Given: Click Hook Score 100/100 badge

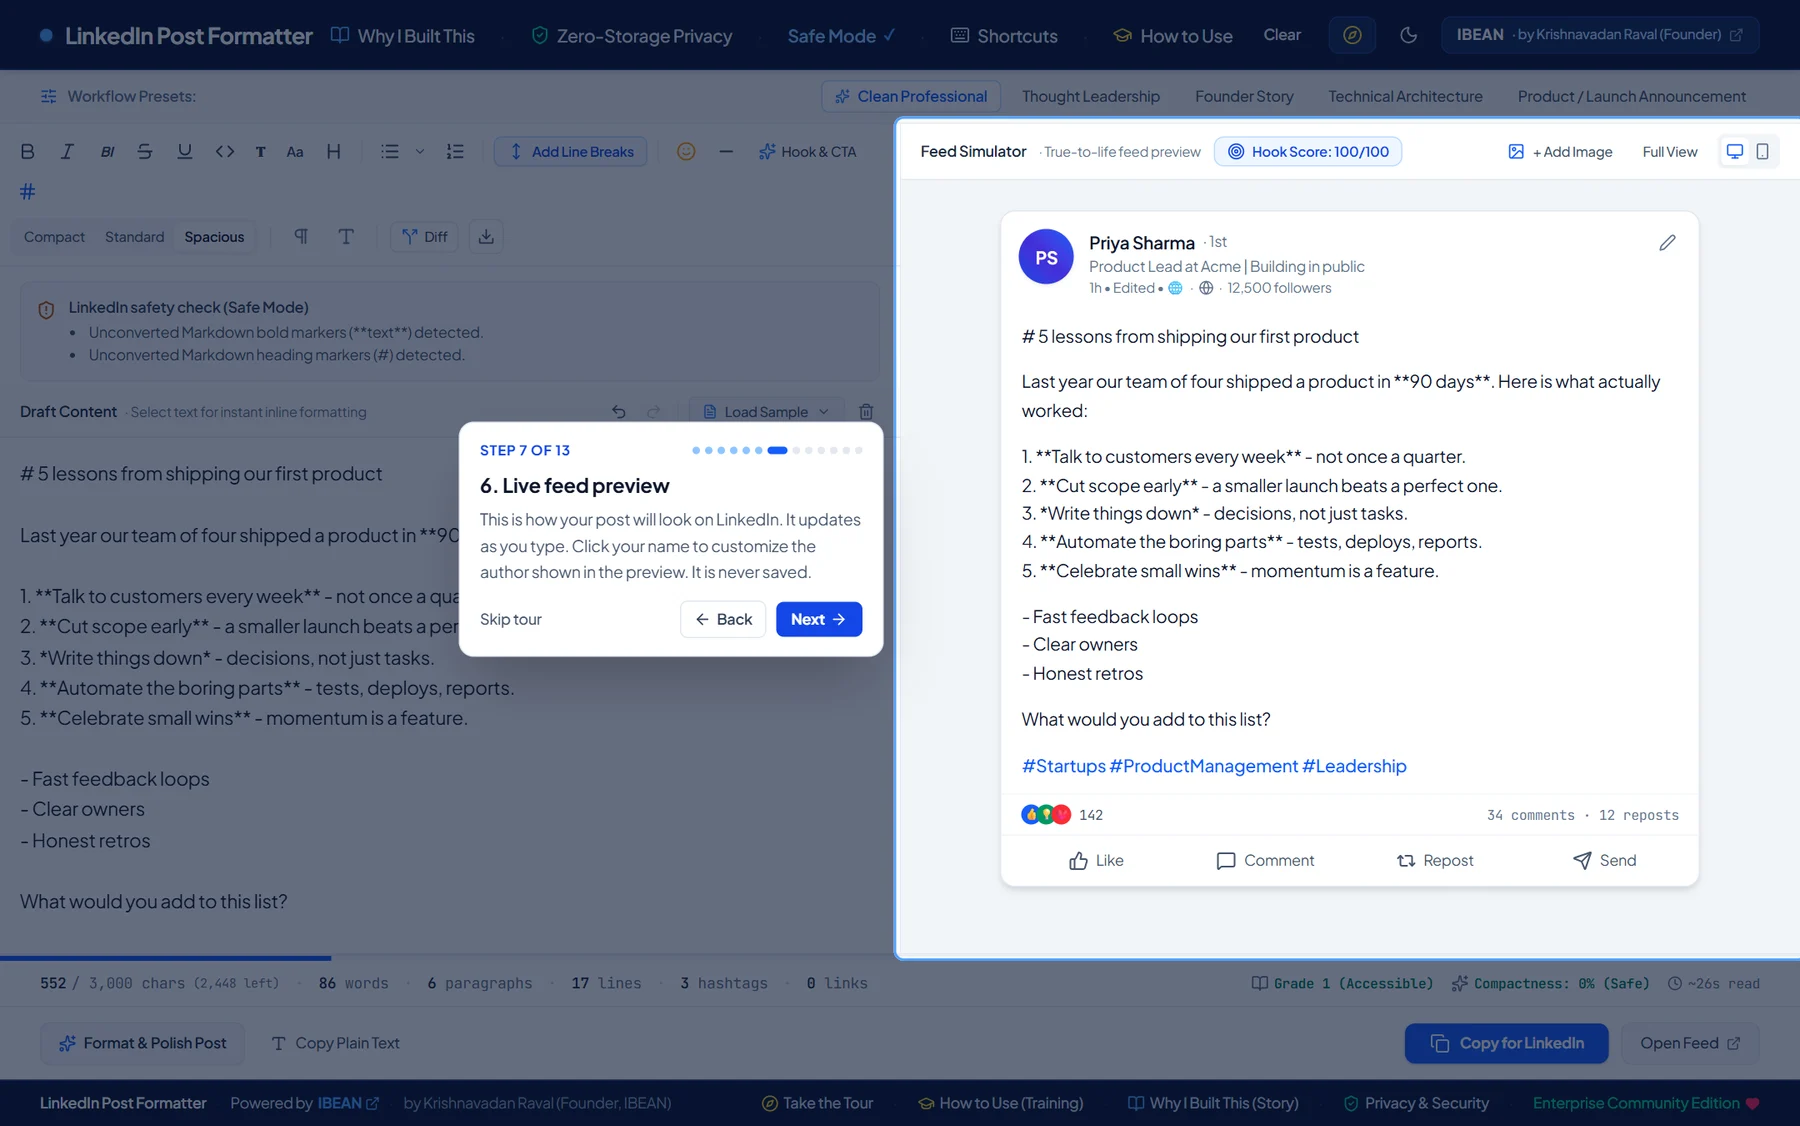Looking at the screenshot, I should [x=1308, y=152].
